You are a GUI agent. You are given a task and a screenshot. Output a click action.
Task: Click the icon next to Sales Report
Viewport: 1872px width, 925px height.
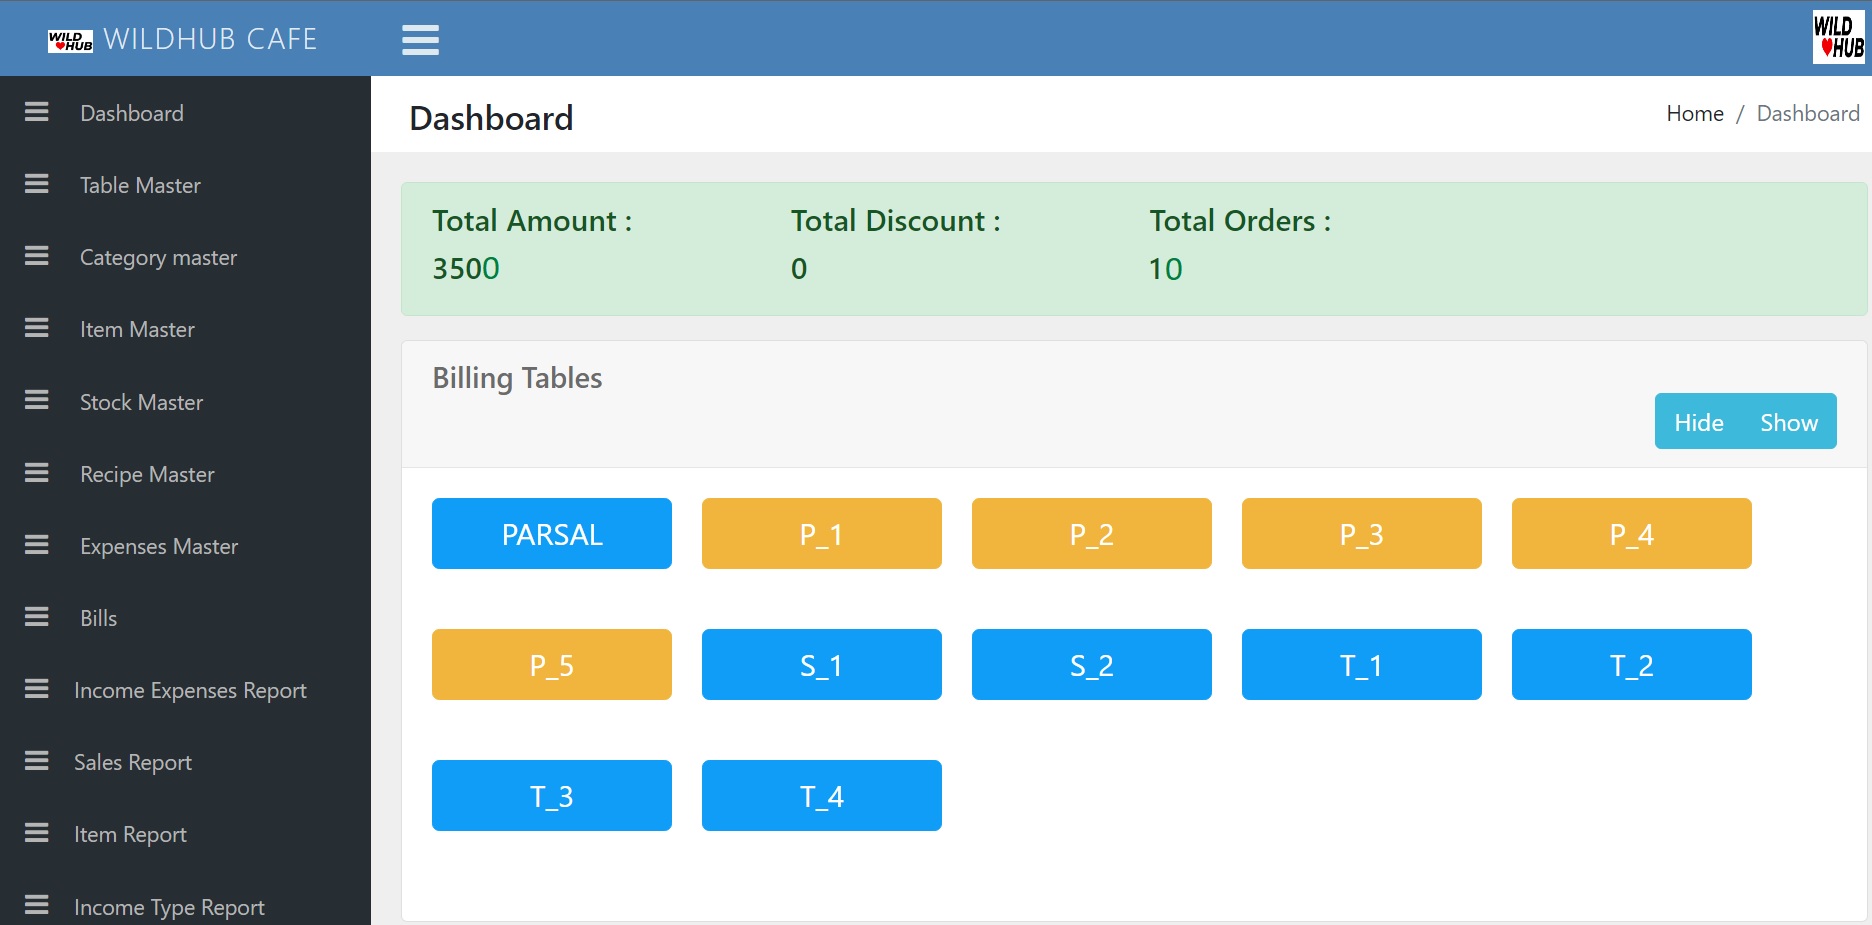tap(37, 761)
